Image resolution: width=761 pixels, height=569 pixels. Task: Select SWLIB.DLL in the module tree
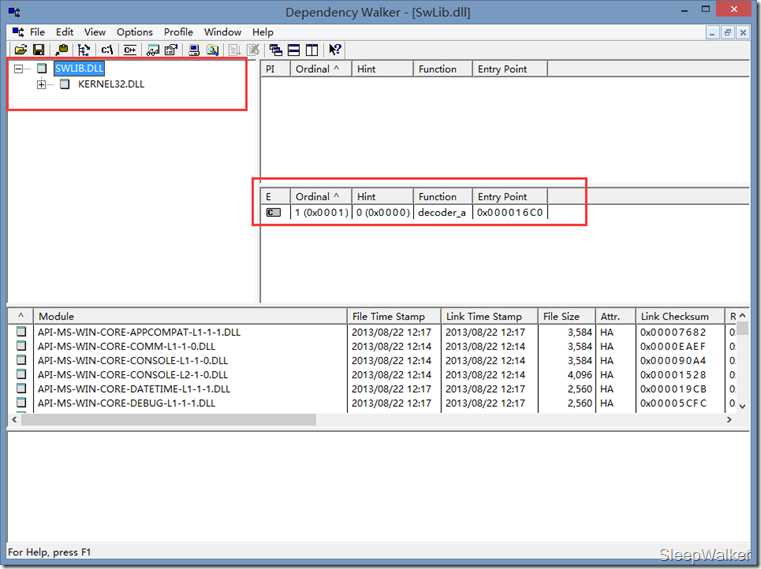click(79, 68)
